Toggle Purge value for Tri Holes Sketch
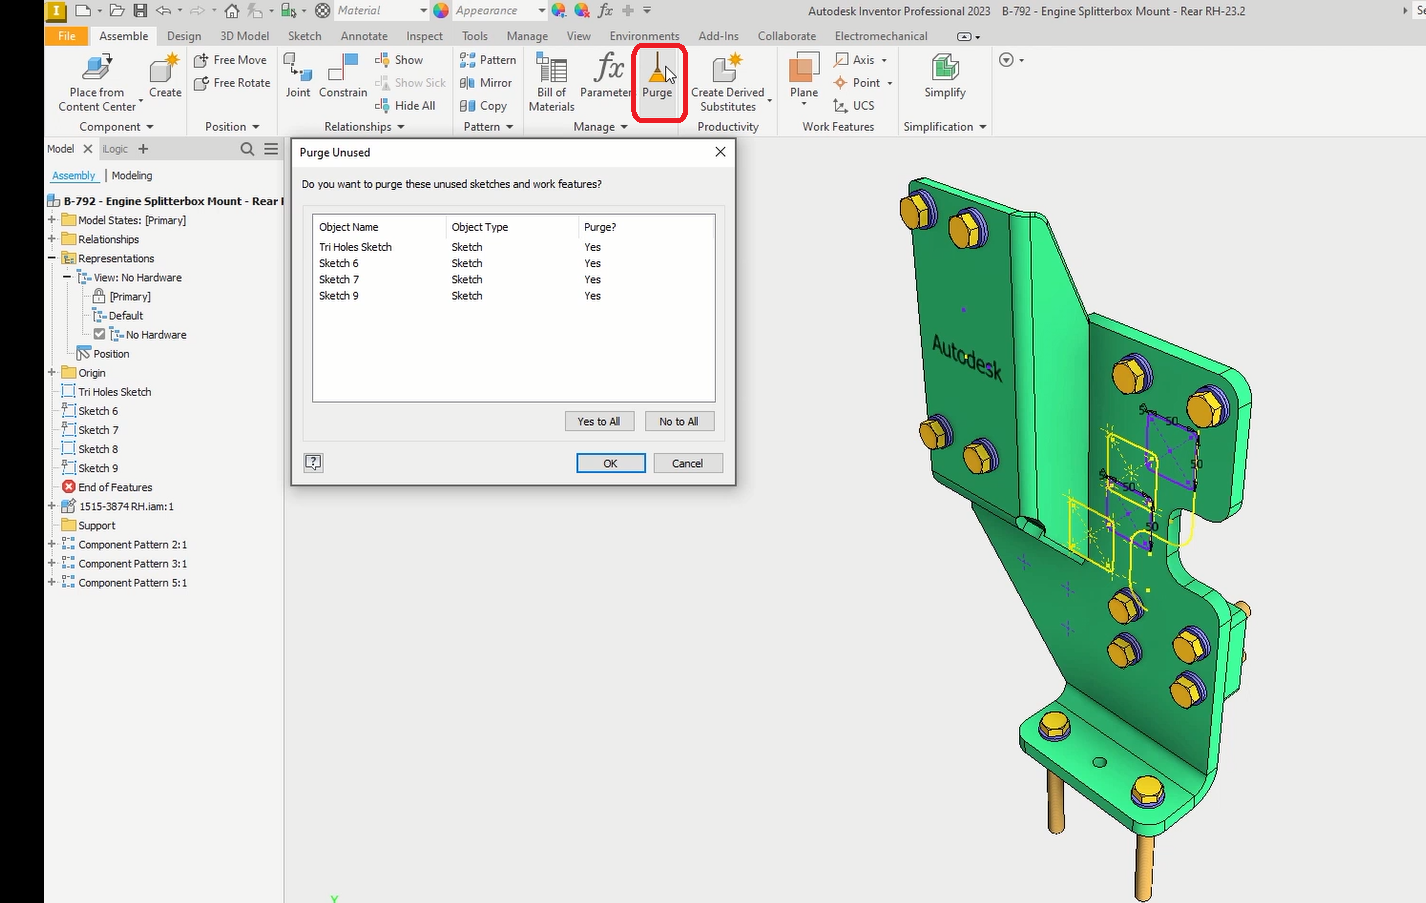Viewport: 1426px width, 903px height. pos(593,247)
